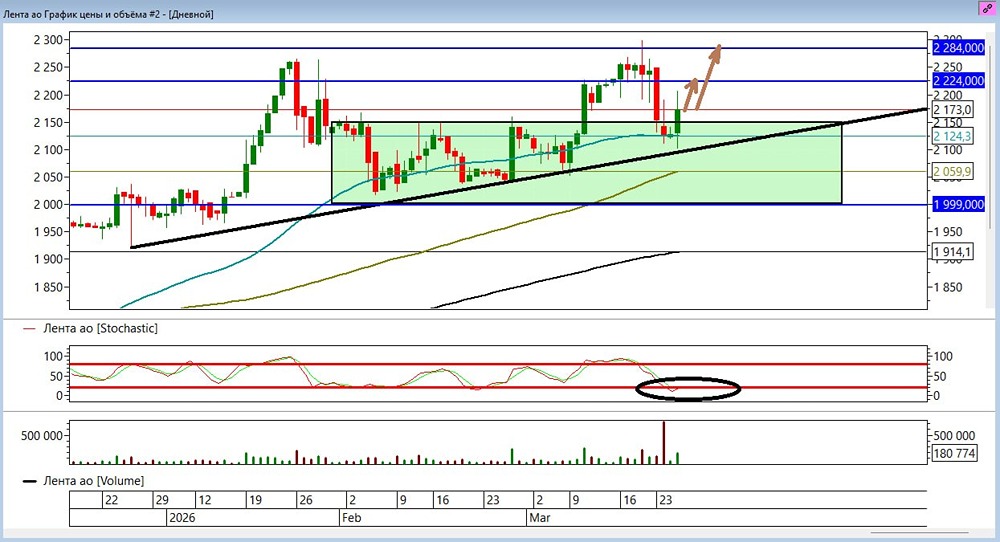Screen dimensions: 1000x542
Task: Click the 2 059,9 moving average value label
Action: [x=952, y=172]
